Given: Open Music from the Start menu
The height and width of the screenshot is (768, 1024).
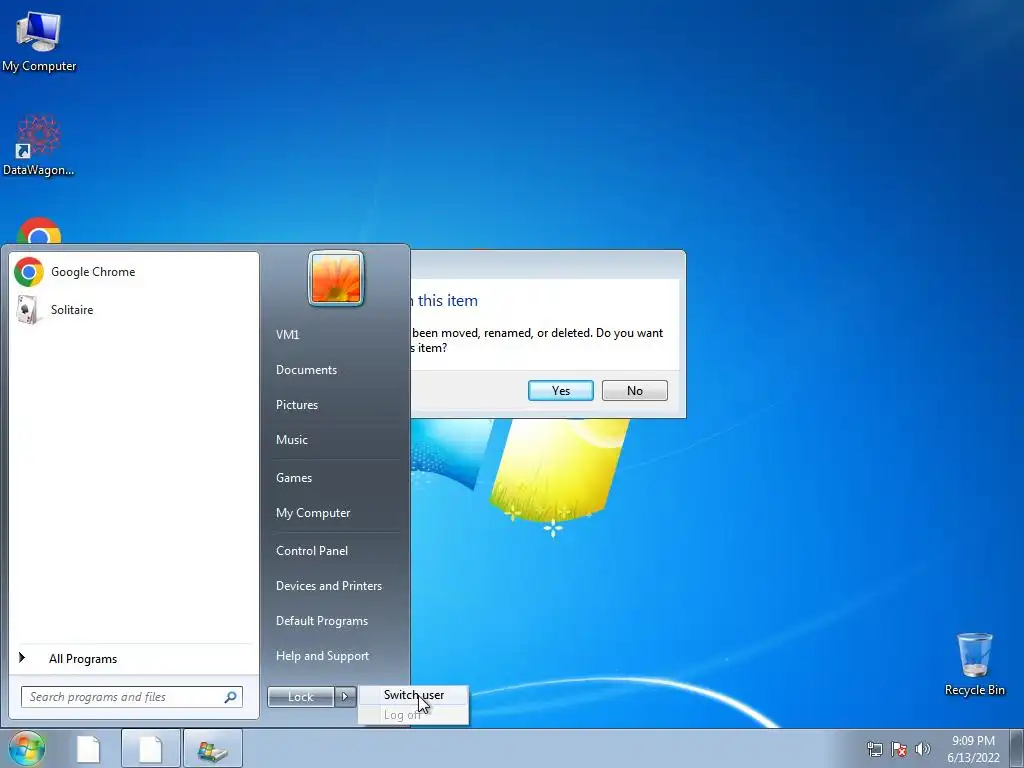Looking at the screenshot, I should (x=292, y=440).
